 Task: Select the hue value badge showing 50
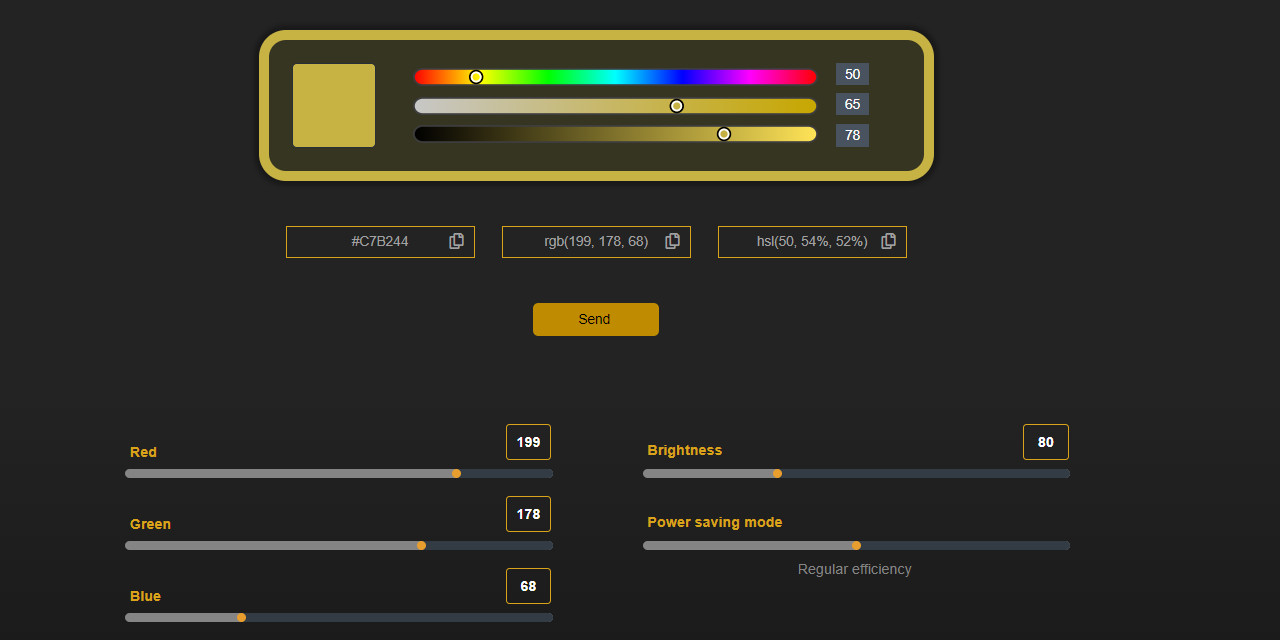852,74
